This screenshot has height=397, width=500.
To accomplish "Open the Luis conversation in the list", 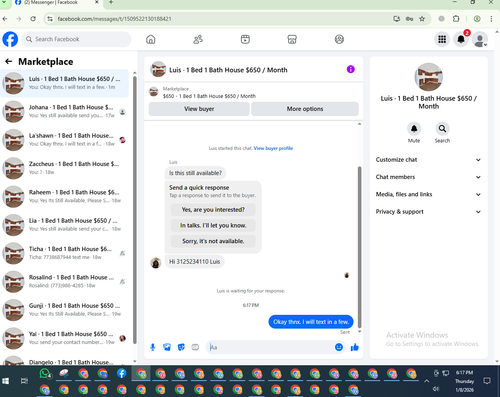I will coord(64,83).
